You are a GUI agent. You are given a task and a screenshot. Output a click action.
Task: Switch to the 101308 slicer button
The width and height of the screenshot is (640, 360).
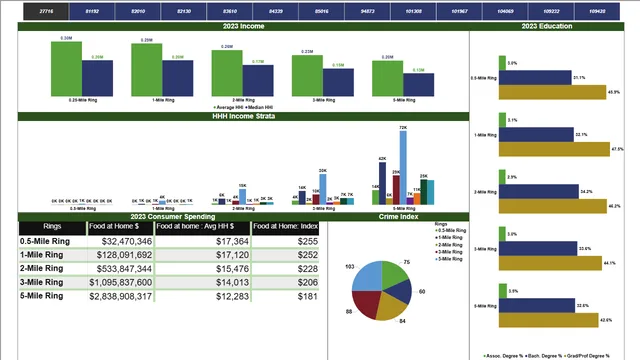pos(413,11)
